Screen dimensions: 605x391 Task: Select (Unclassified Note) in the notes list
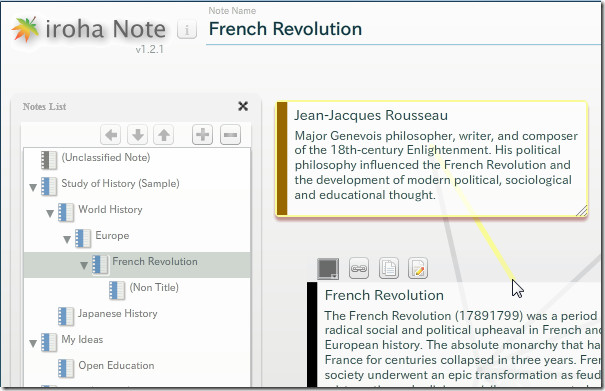pyautogui.click(x=106, y=157)
